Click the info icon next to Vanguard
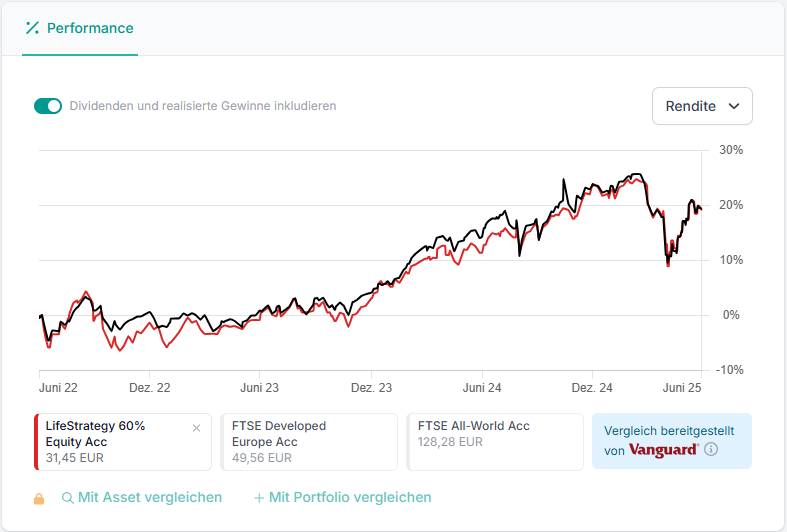The width and height of the screenshot is (787, 532). 711,450
